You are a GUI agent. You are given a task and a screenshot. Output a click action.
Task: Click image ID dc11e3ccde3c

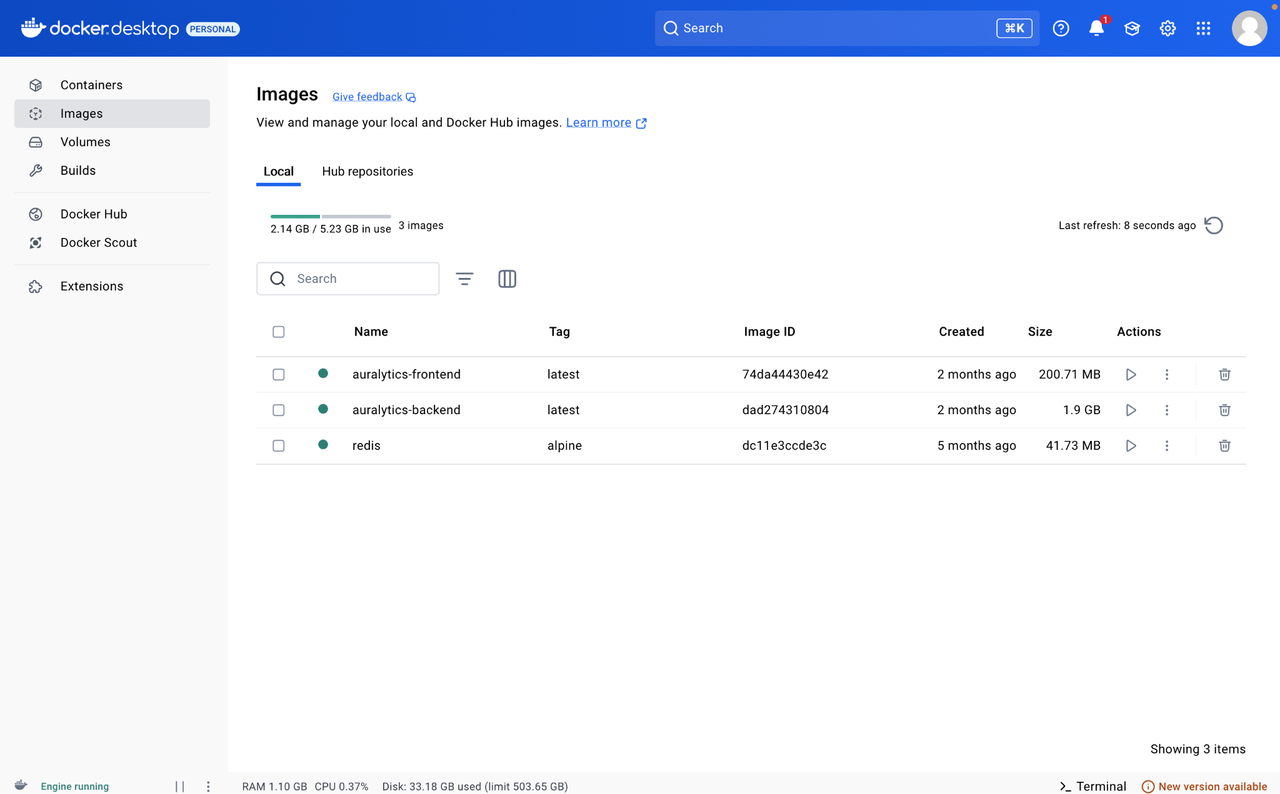[x=784, y=446]
